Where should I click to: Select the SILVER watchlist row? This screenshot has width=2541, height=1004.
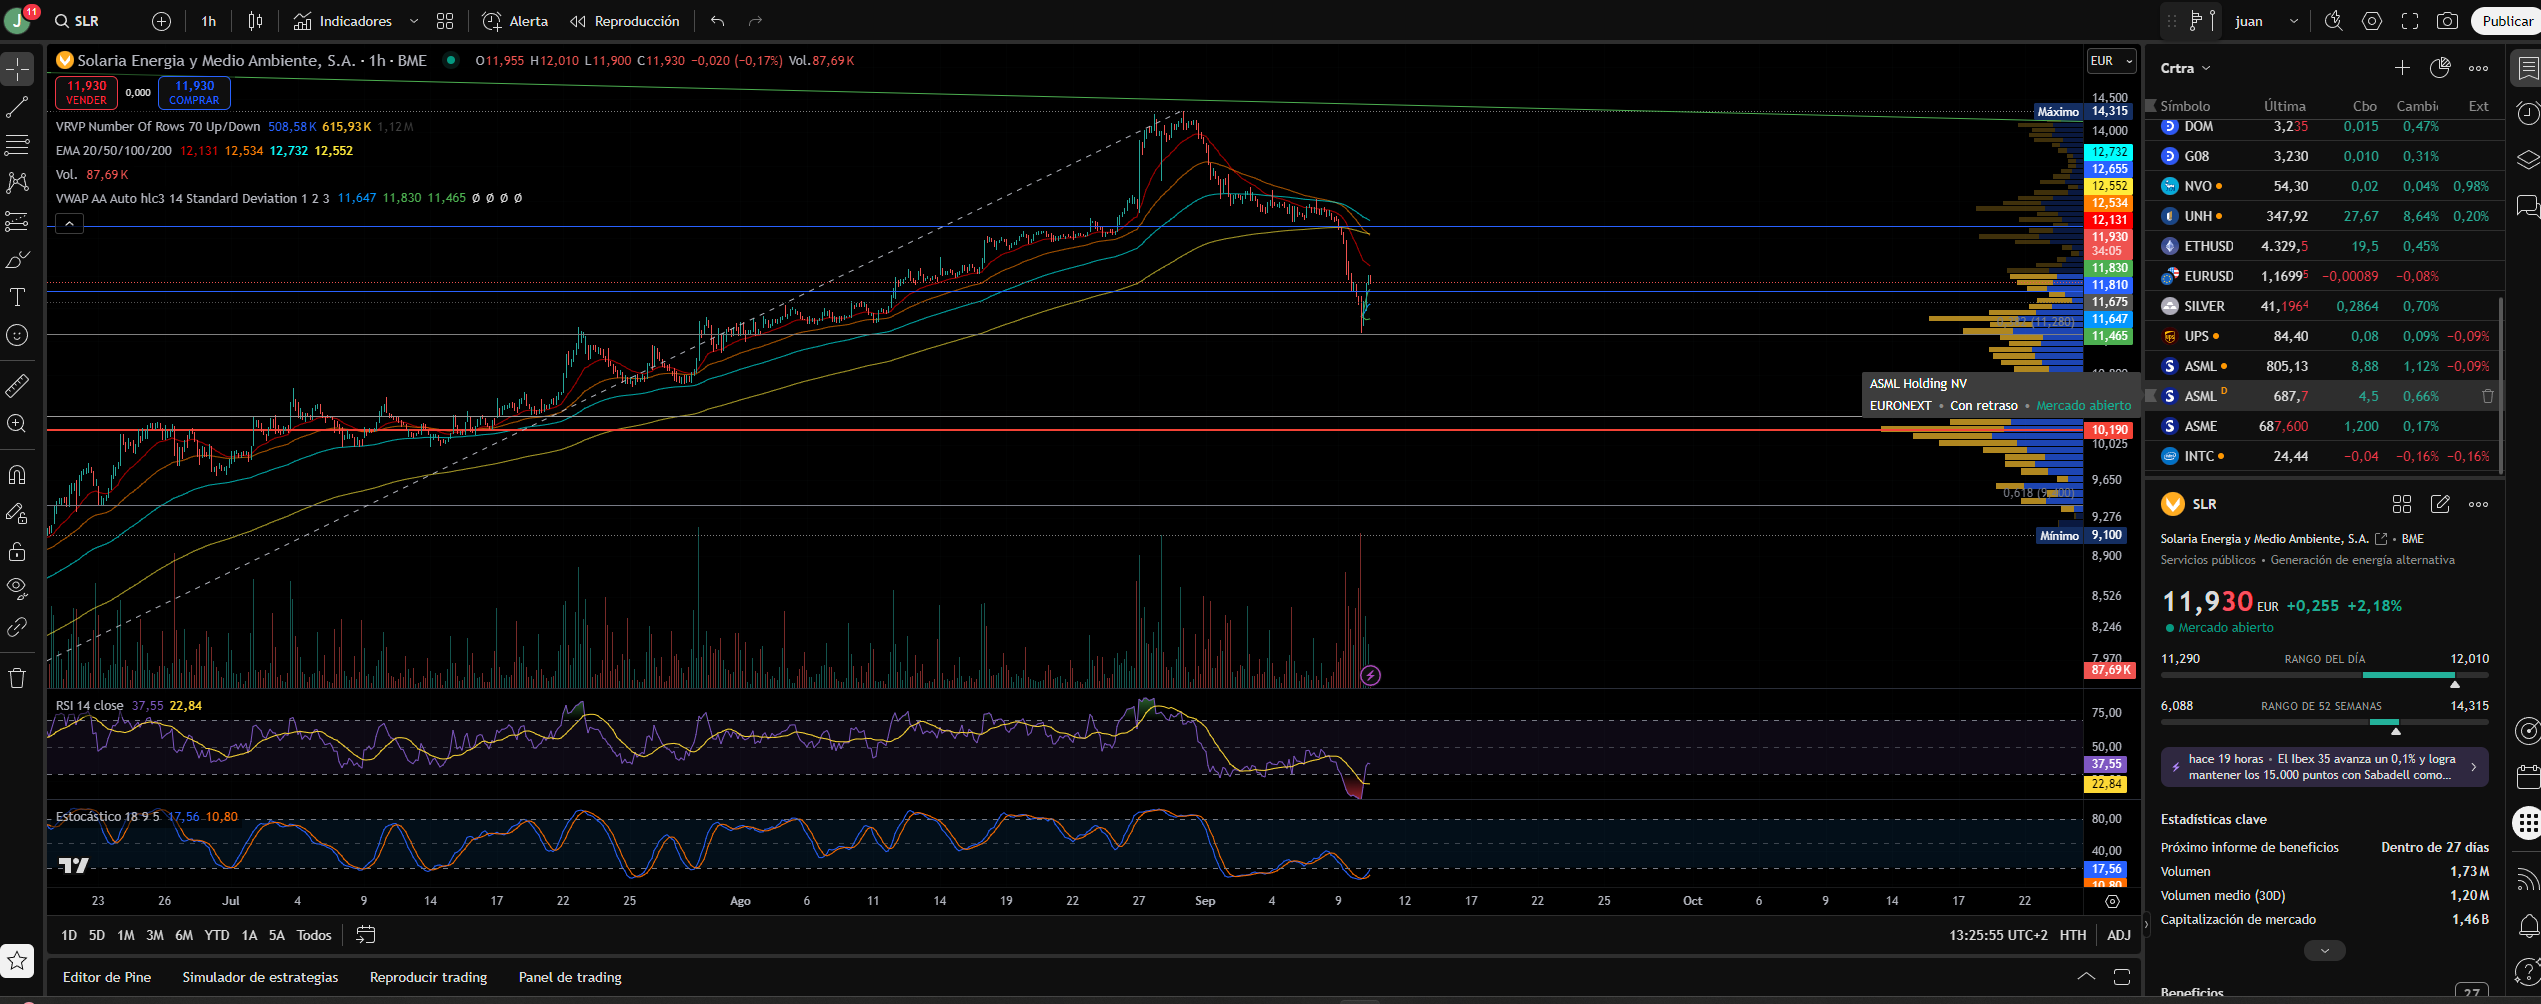tap(2324, 306)
